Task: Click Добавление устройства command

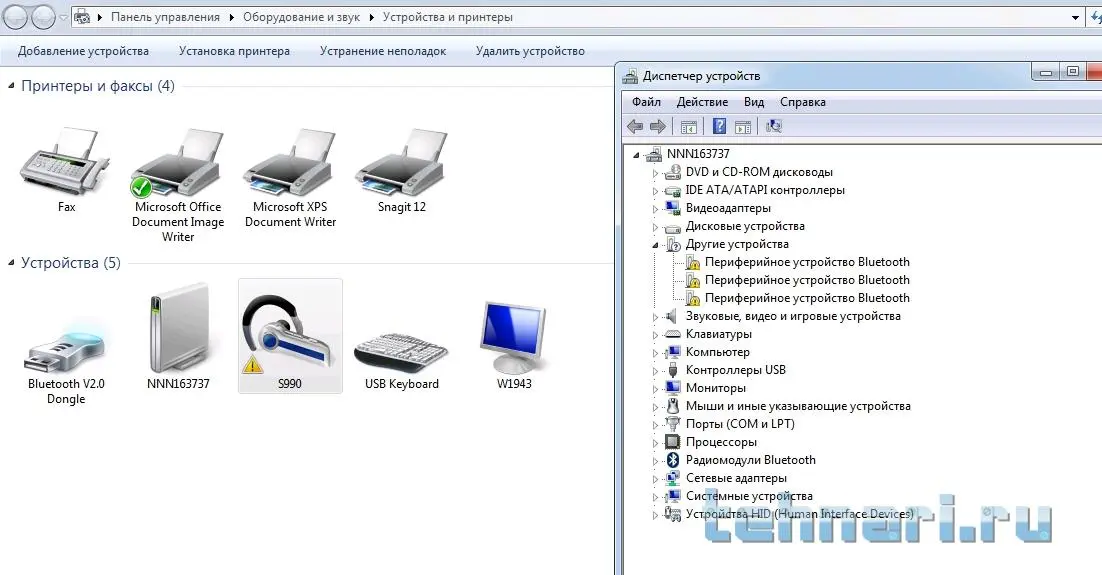Action: point(83,51)
